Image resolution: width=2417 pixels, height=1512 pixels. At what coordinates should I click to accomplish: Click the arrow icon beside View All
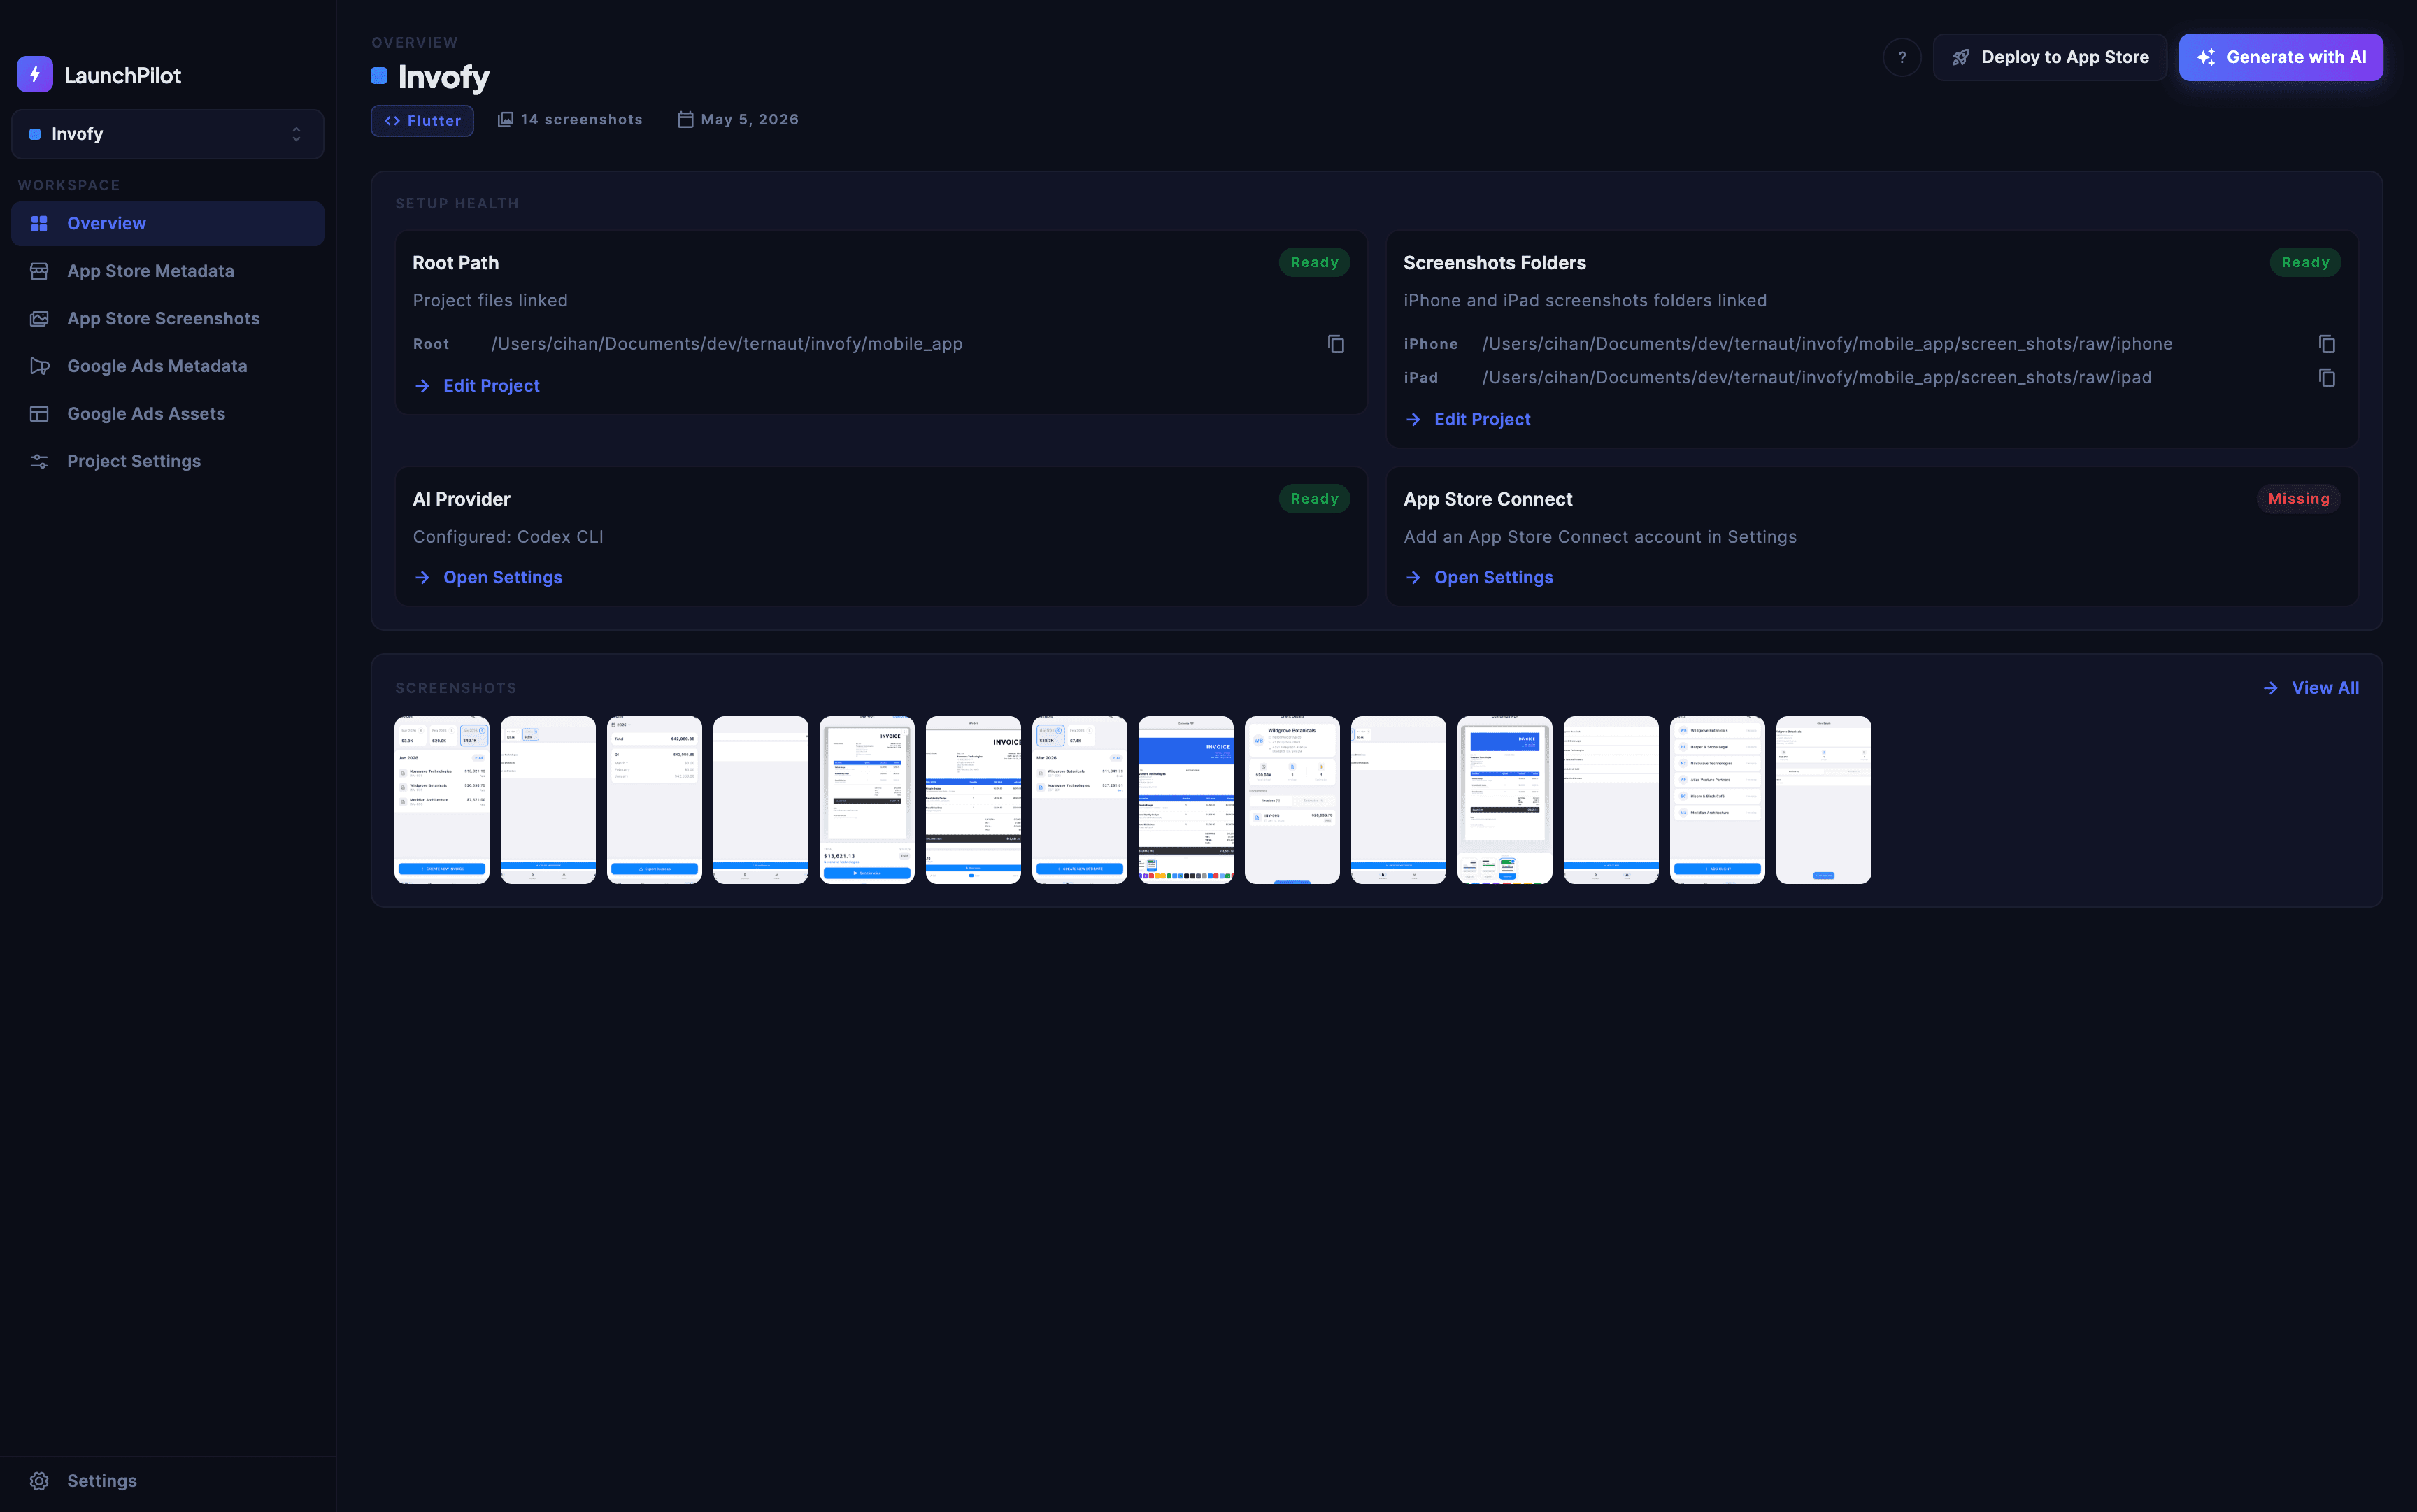2271,688
